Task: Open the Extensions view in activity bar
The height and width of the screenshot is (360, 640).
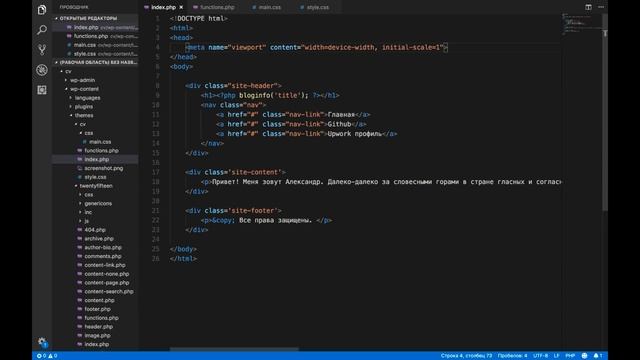Action: click(42, 90)
